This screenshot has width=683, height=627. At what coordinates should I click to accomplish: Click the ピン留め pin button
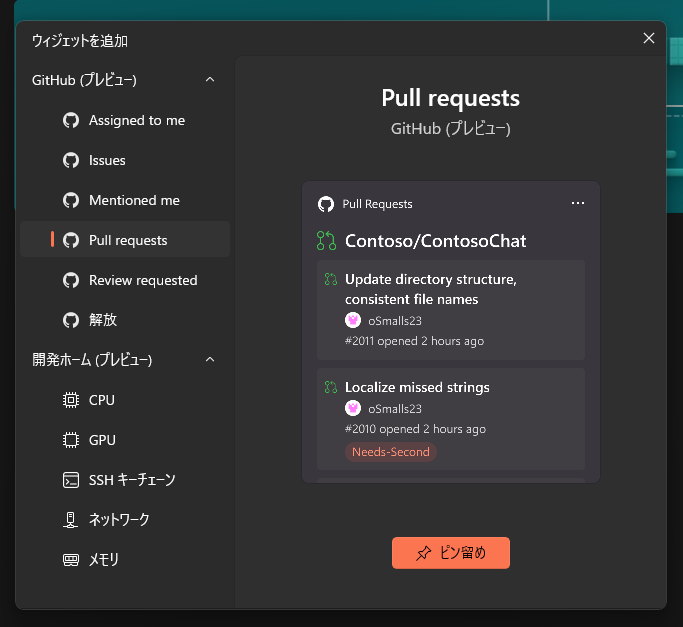[x=451, y=552]
